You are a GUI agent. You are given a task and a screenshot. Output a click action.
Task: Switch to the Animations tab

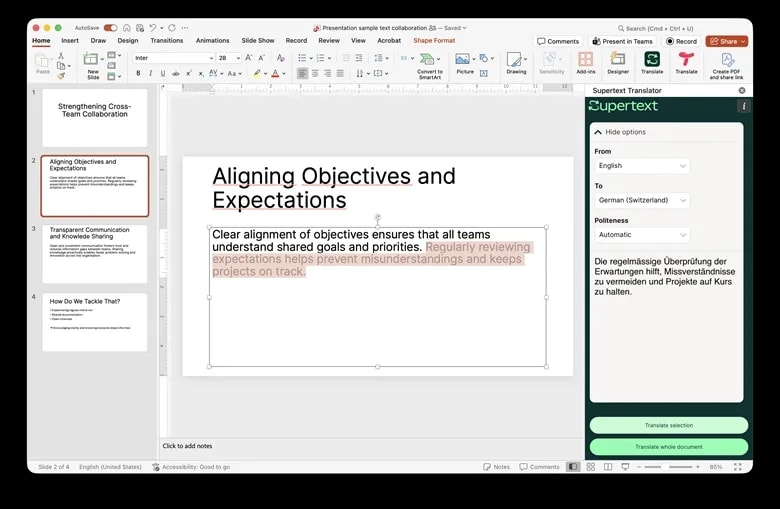(212, 40)
